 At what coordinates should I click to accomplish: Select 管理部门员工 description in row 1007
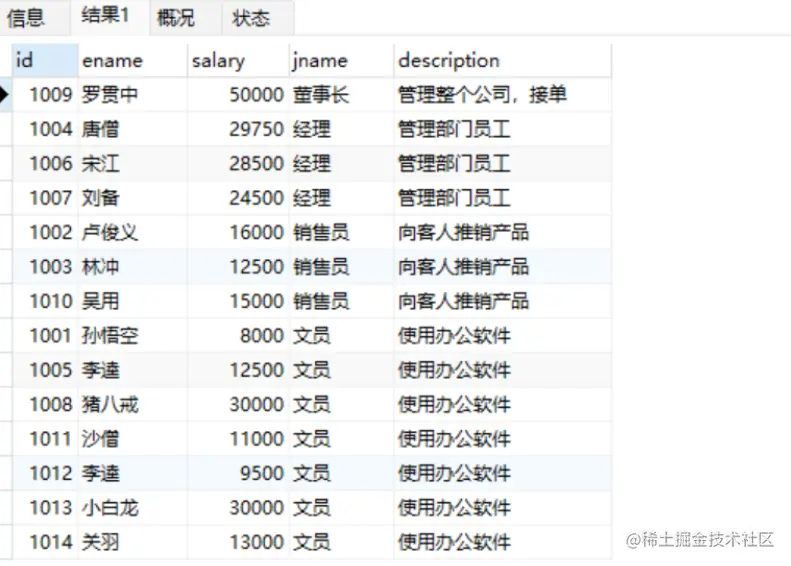(x=502, y=198)
